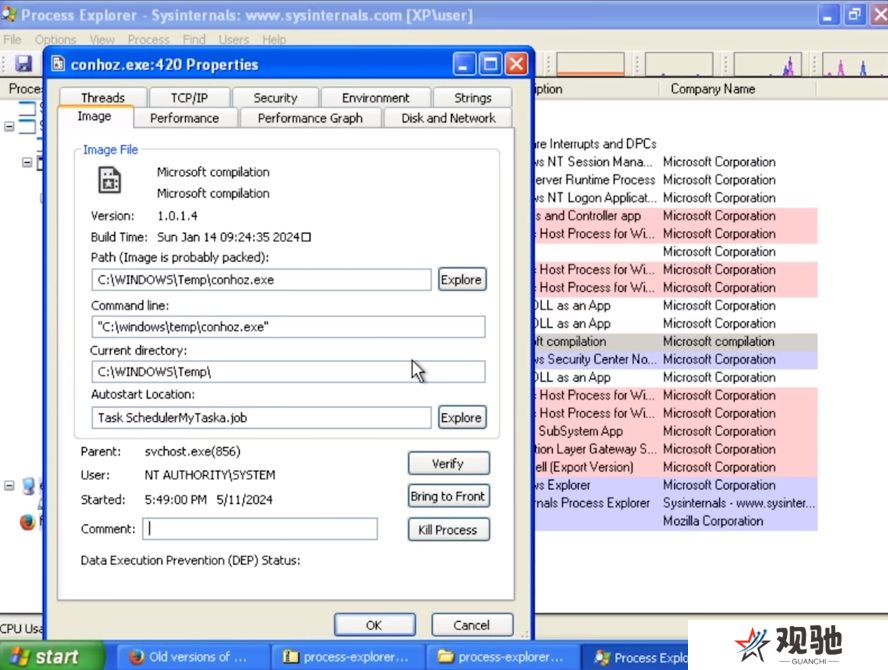Click the CPU usage graph in toolbar
The image size is (888, 670).
tap(591, 64)
